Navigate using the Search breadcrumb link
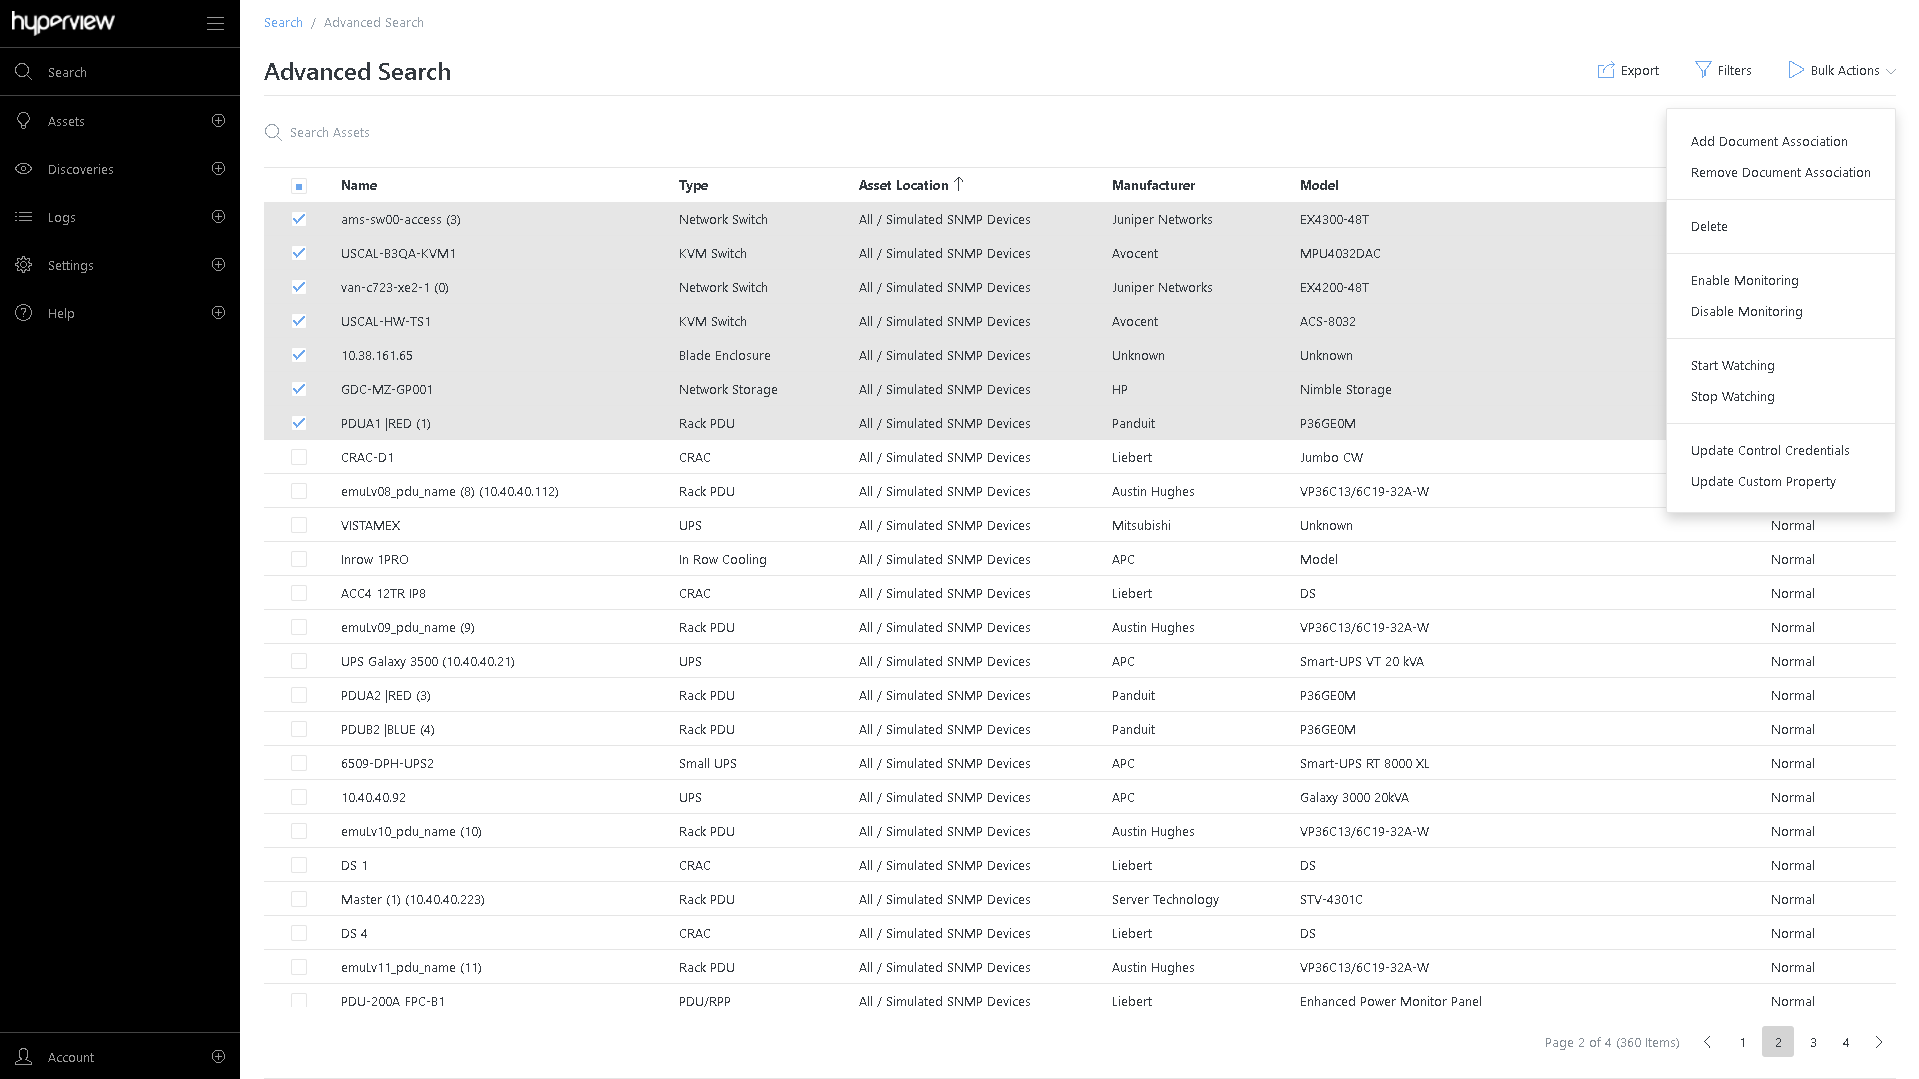Screen dimensions: 1919x1079 [283, 22]
